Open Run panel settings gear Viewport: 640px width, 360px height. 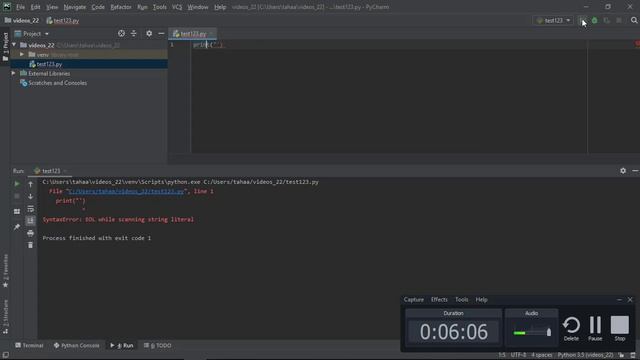(623, 171)
